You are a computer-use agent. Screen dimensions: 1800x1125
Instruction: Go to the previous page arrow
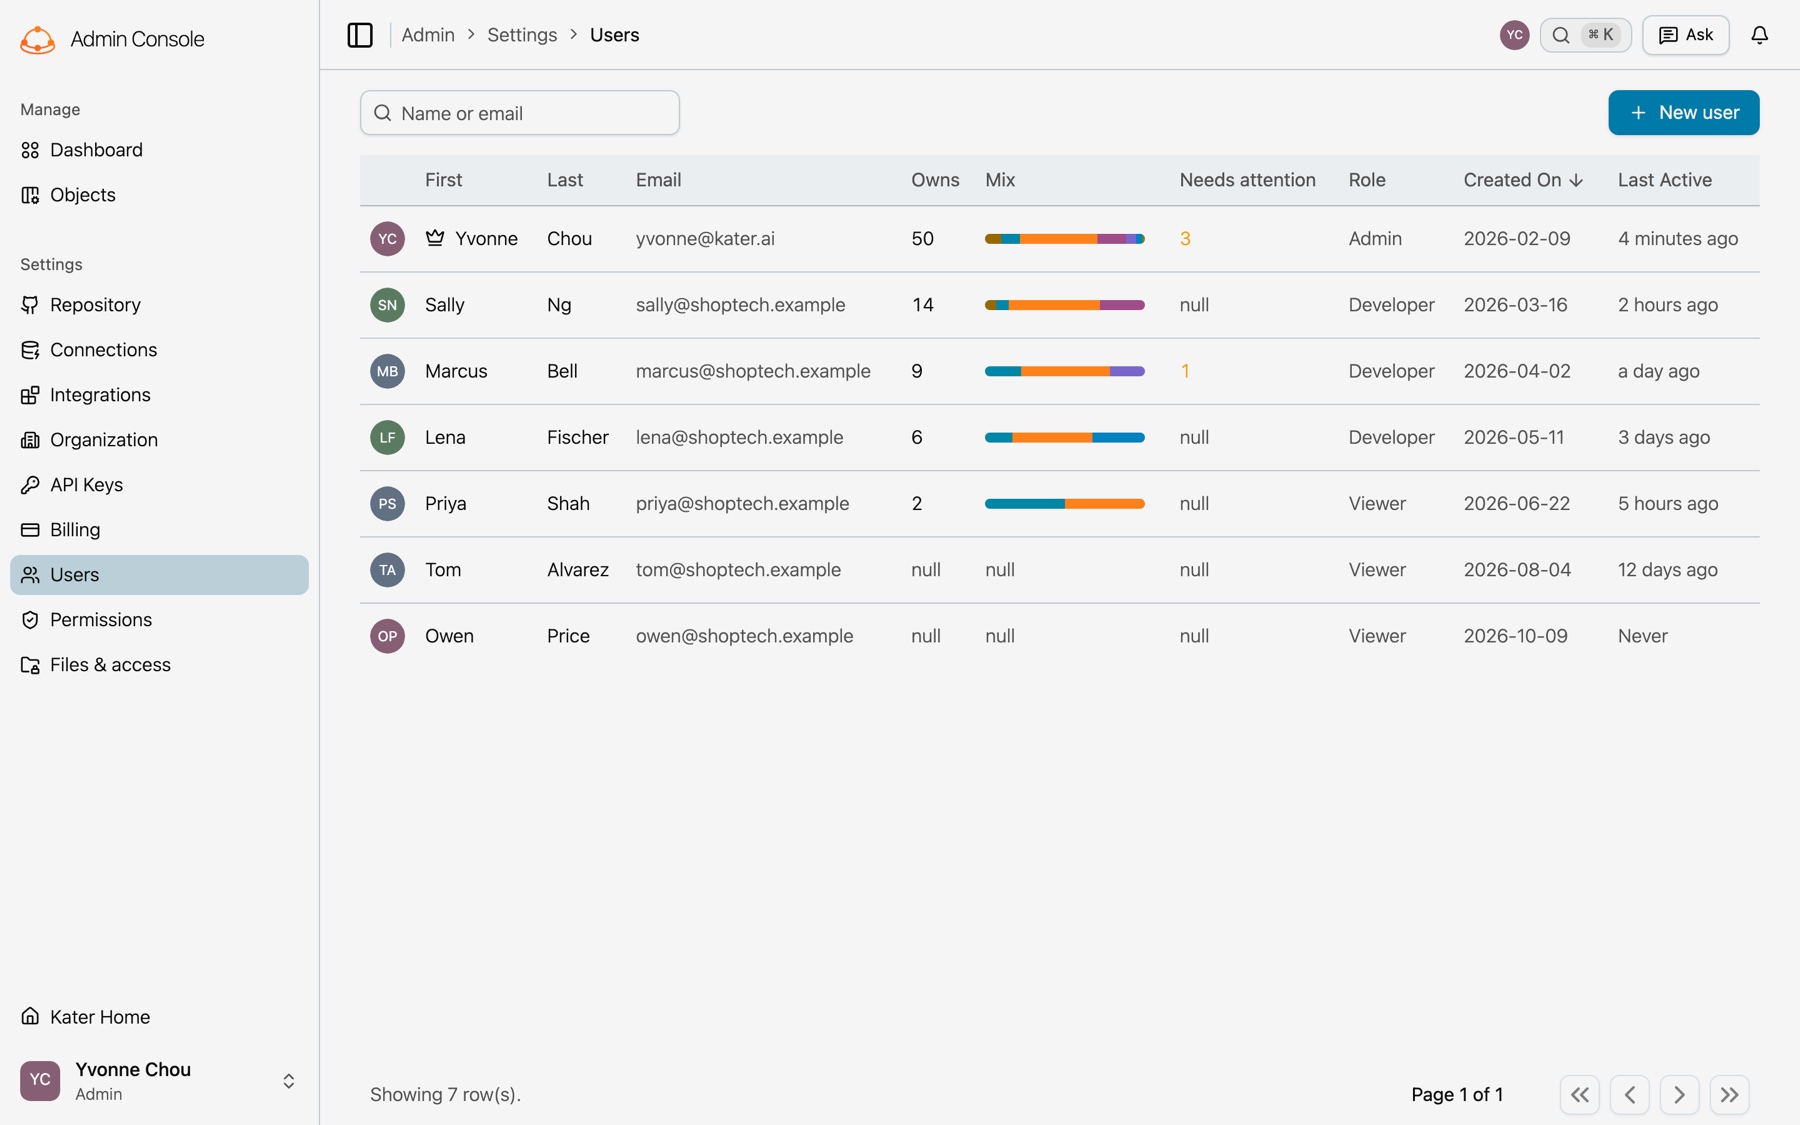(1629, 1095)
